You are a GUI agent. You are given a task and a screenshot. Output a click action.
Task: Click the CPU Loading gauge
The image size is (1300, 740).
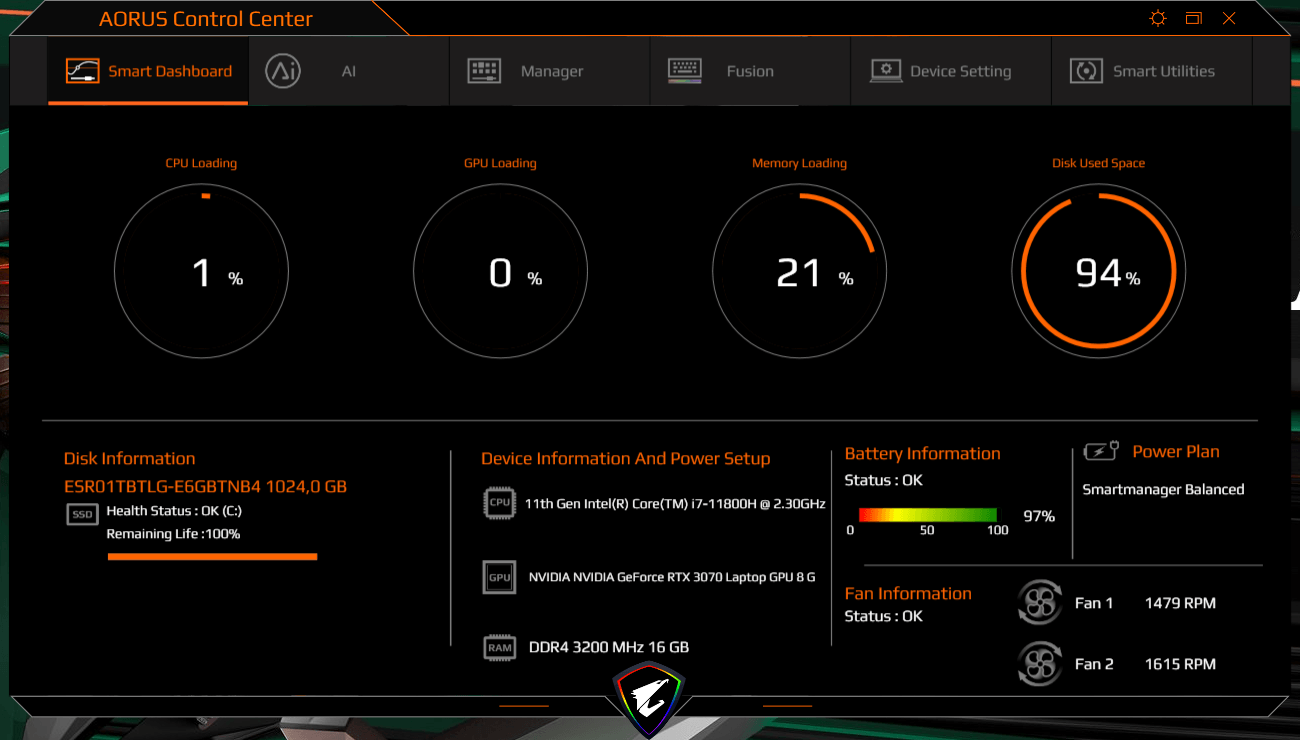coord(201,272)
